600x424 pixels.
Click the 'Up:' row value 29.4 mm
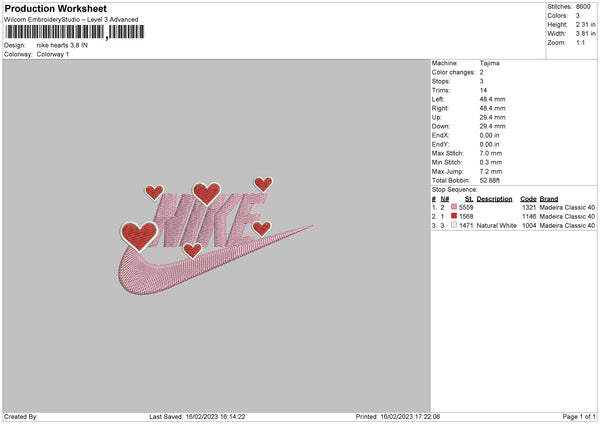point(492,117)
